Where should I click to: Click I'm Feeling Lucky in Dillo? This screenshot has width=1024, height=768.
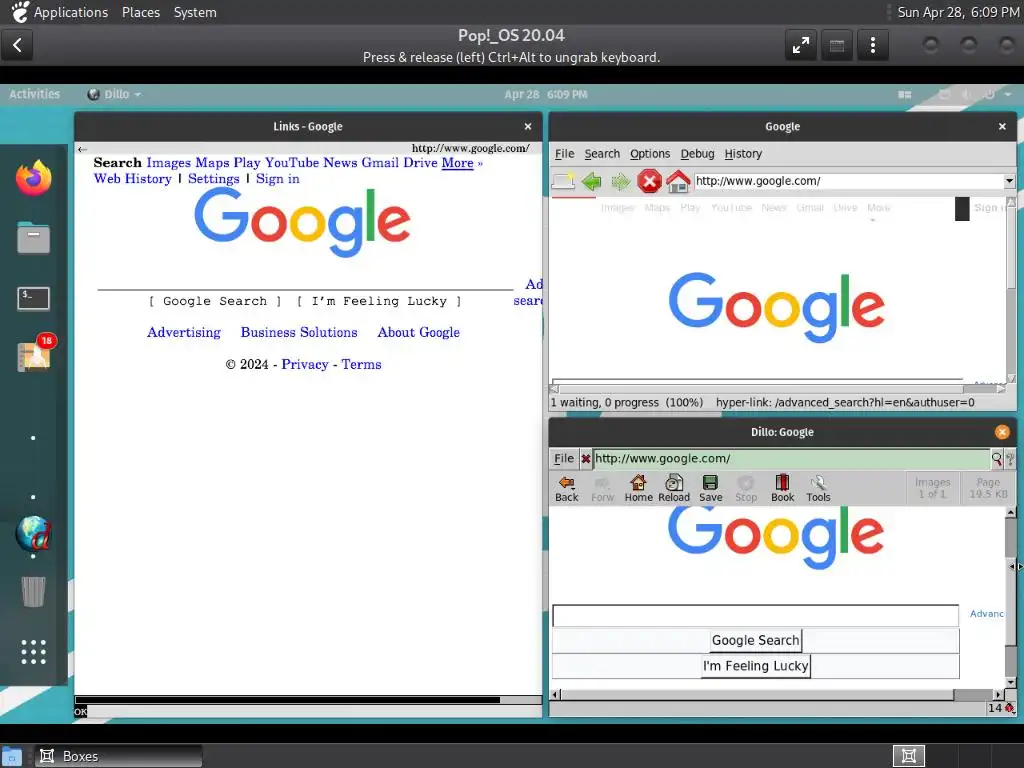tap(756, 666)
